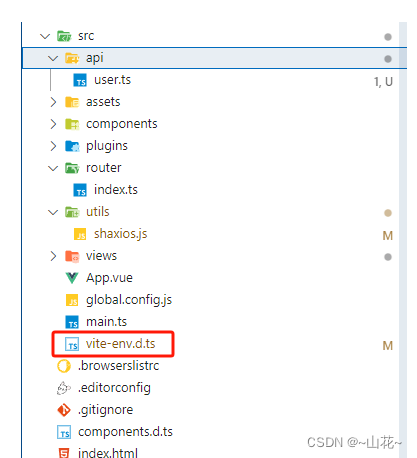Select the plugins folder name

pyautogui.click(x=107, y=146)
